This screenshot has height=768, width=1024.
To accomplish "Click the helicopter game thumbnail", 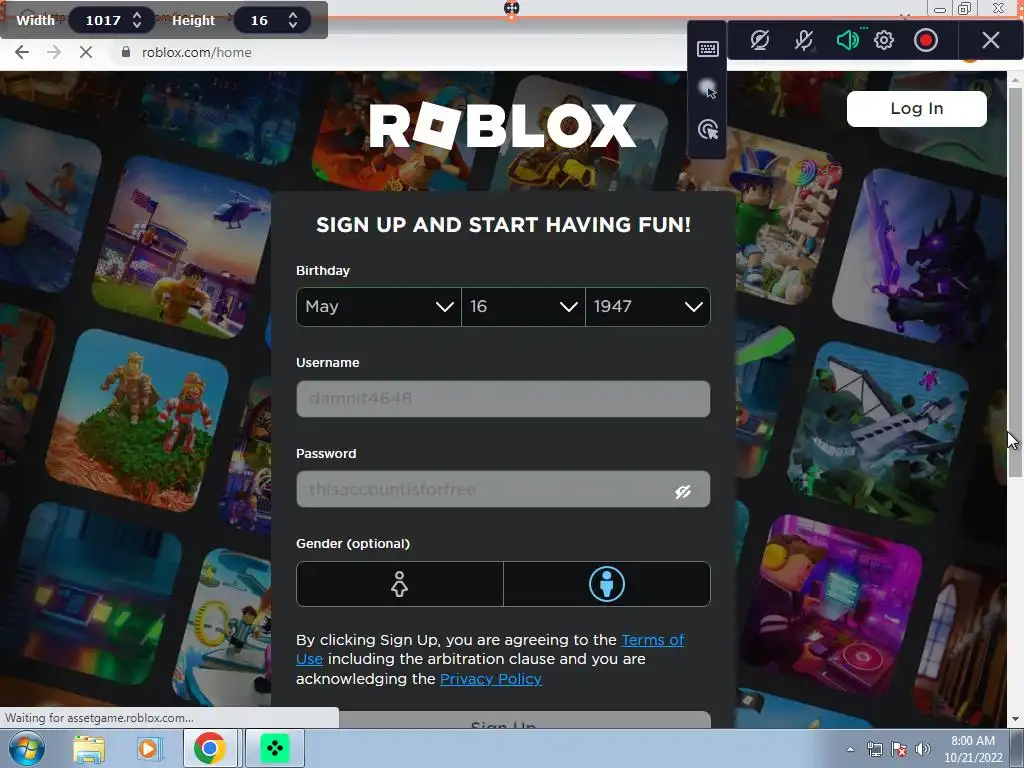I will (182, 247).
